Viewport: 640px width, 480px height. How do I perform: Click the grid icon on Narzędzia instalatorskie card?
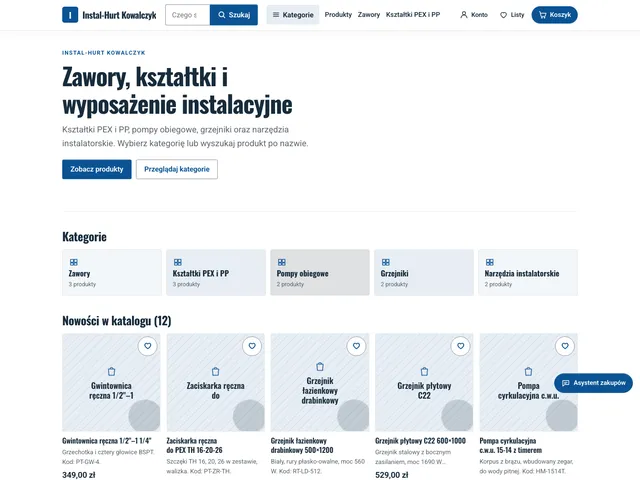(490, 262)
